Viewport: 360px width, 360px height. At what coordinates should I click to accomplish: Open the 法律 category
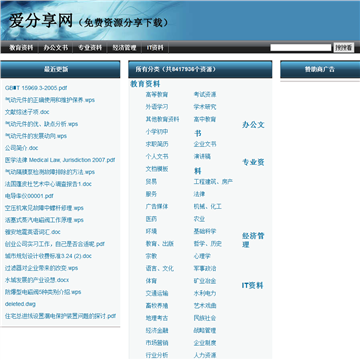point(199,194)
